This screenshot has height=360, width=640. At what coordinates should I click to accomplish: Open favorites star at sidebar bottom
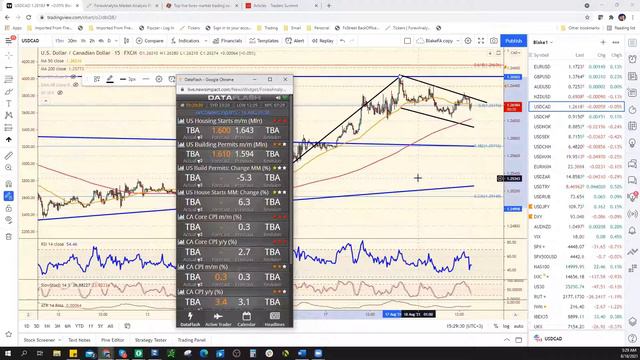pos(9,334)
